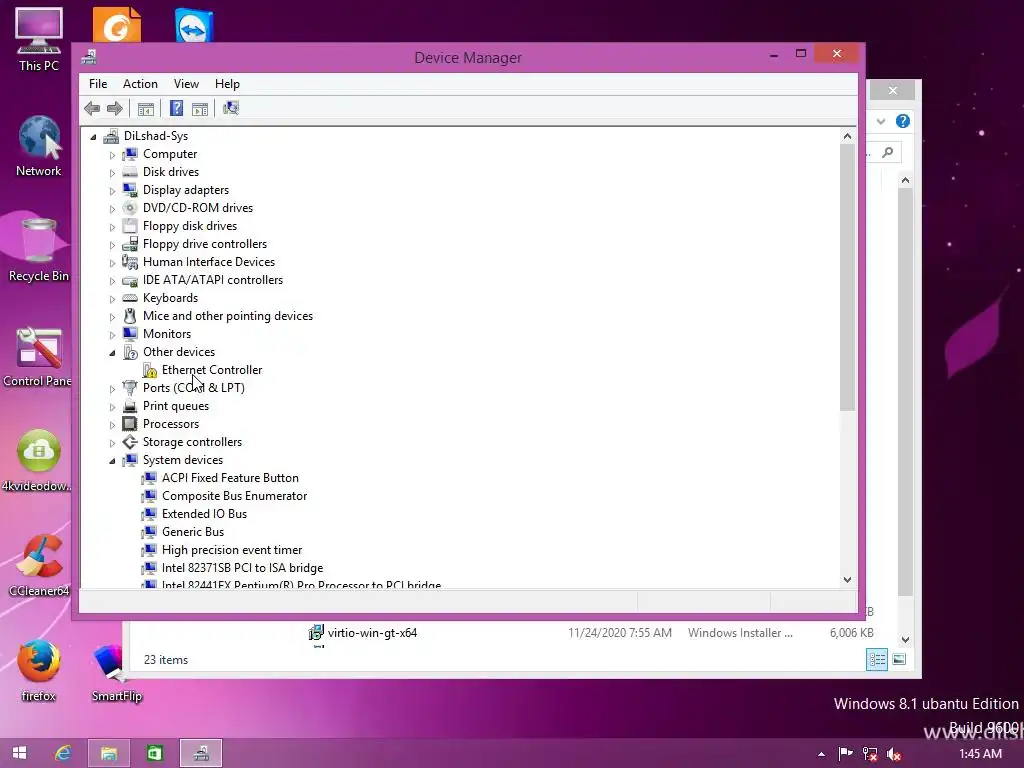Collapse the System devices node
1024x768 pixels.
click(x=112, y=460)
